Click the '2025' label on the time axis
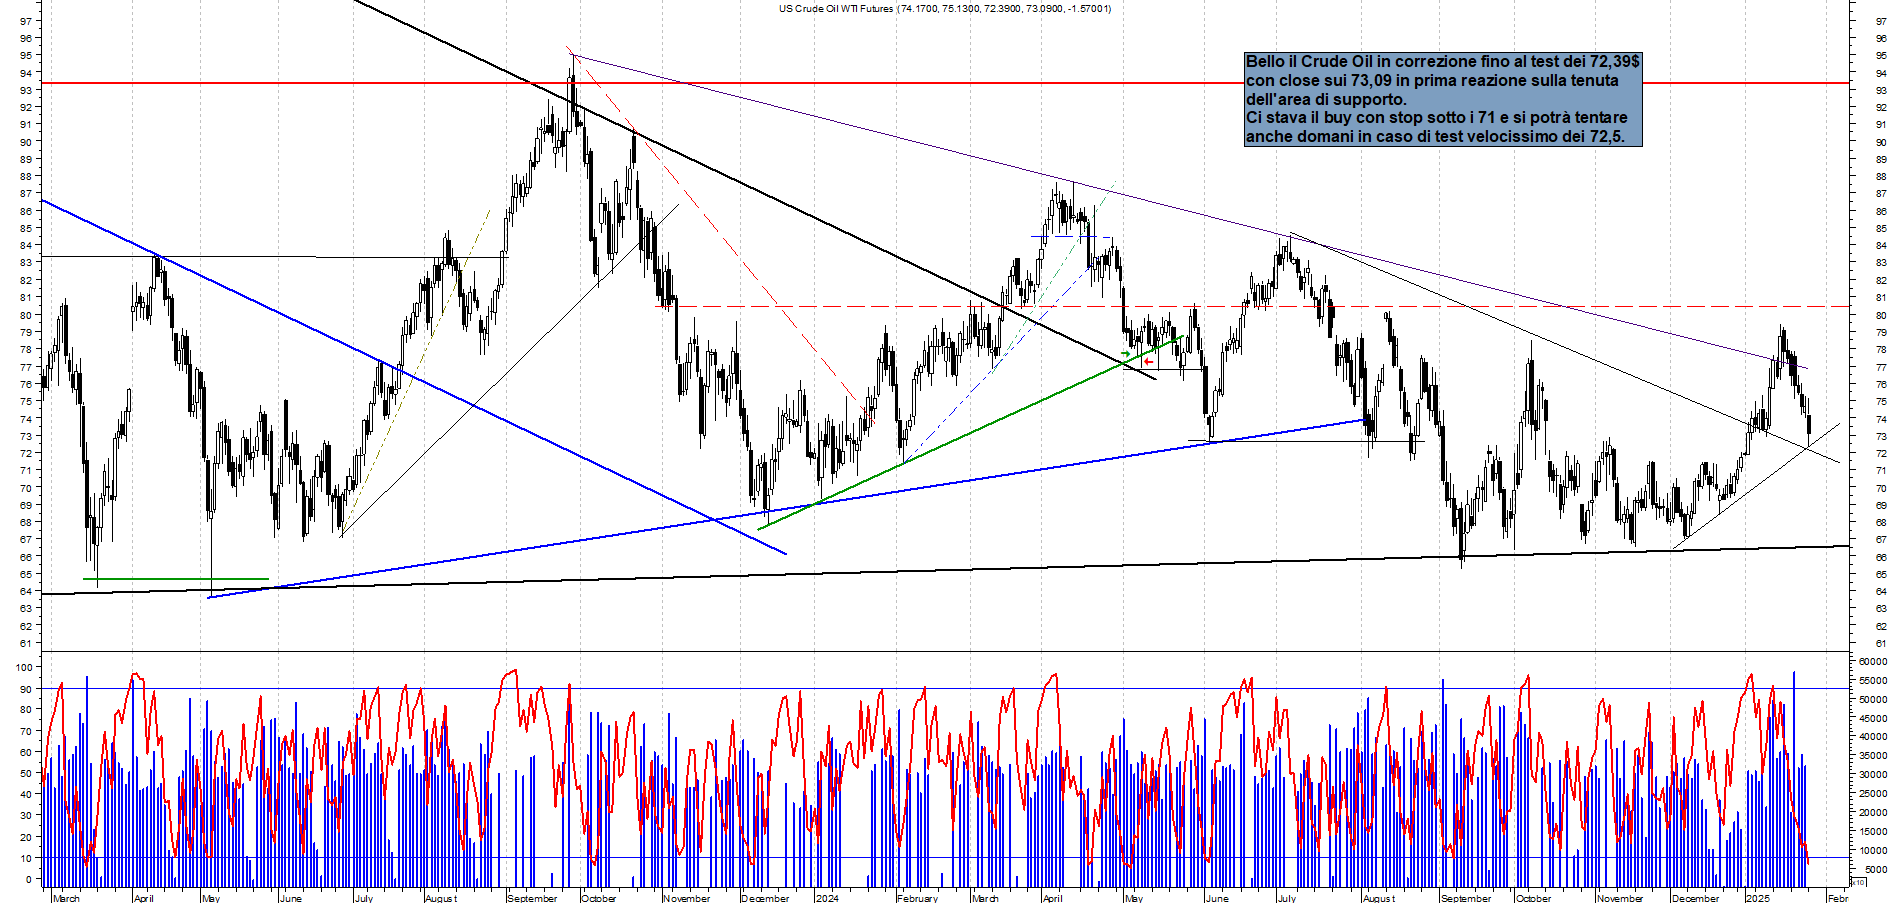The image size is (1890, 903). [1757, 898]
